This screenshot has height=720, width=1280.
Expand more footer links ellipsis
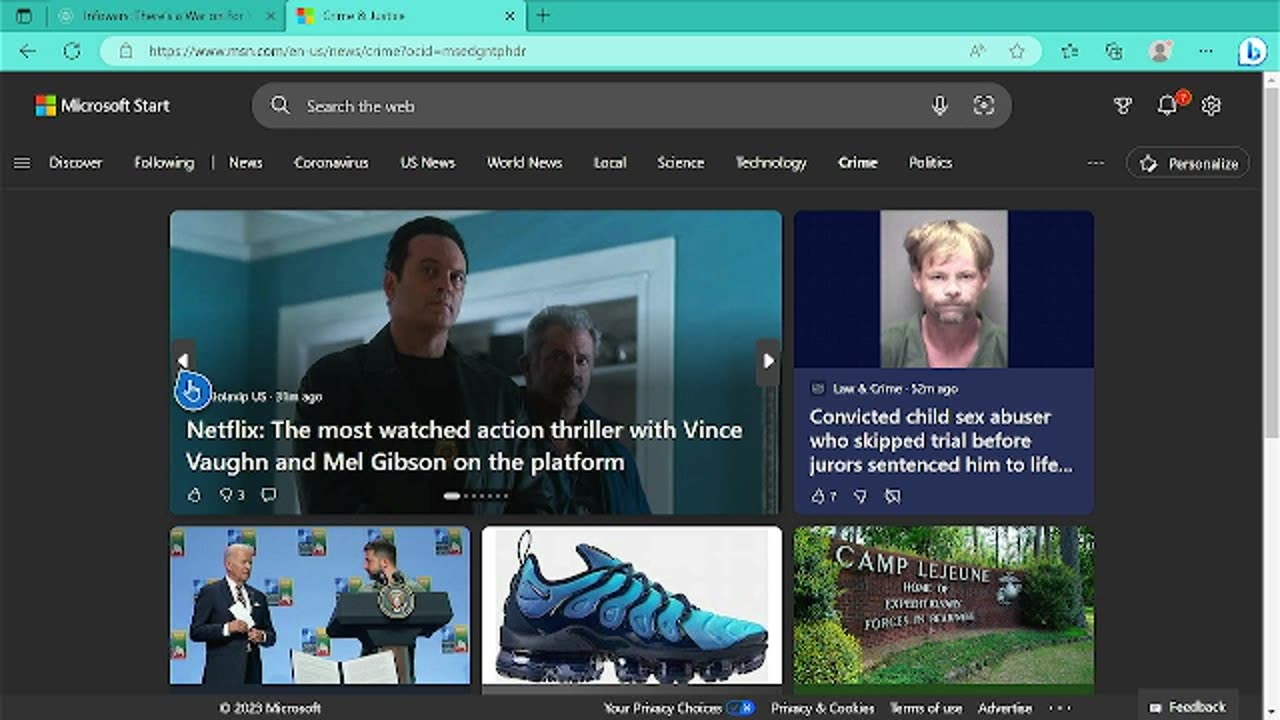click(x=1060, y=708)
